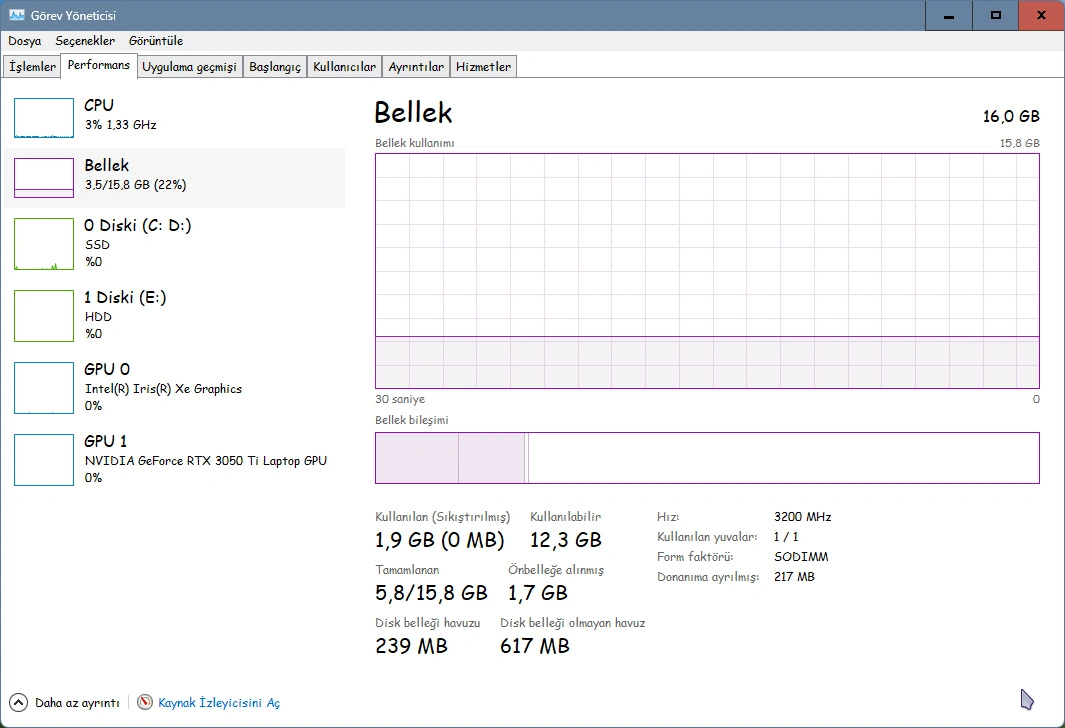Open the Görüntüle menu
This screenshot has width=1065, height=728.
156,41
